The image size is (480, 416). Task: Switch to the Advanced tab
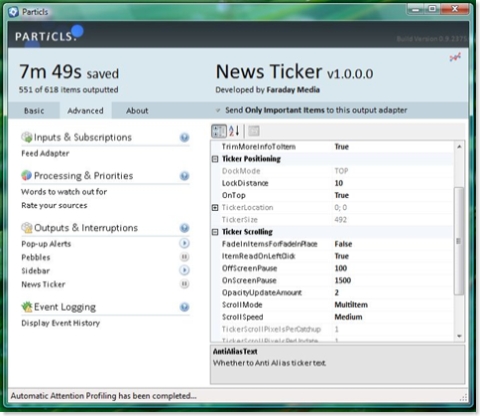[85, 111]
